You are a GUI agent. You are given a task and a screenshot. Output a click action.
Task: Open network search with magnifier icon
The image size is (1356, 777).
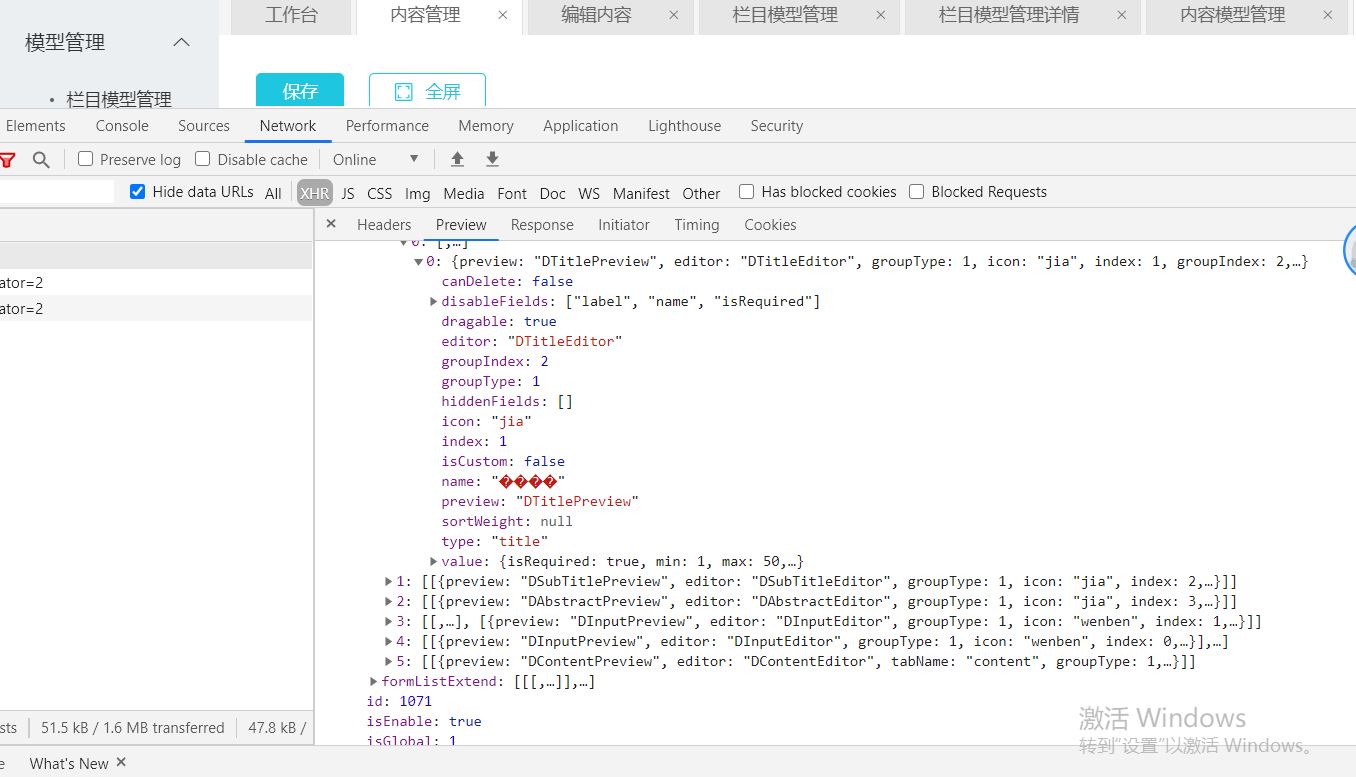(41, 160)
